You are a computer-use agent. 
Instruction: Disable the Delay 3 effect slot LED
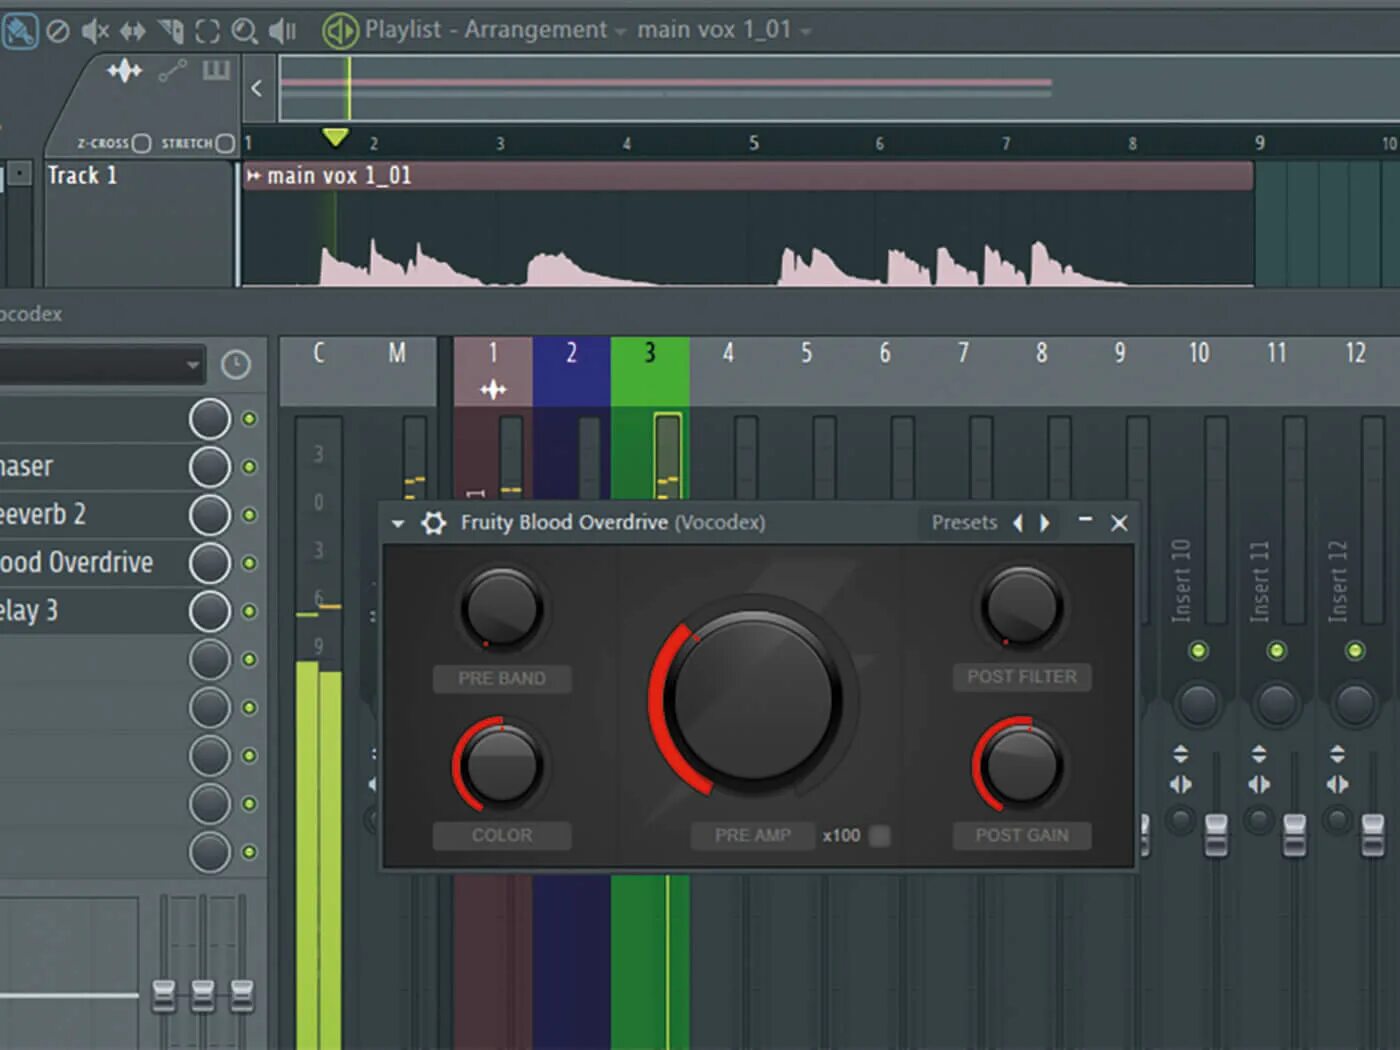[249, 611]
